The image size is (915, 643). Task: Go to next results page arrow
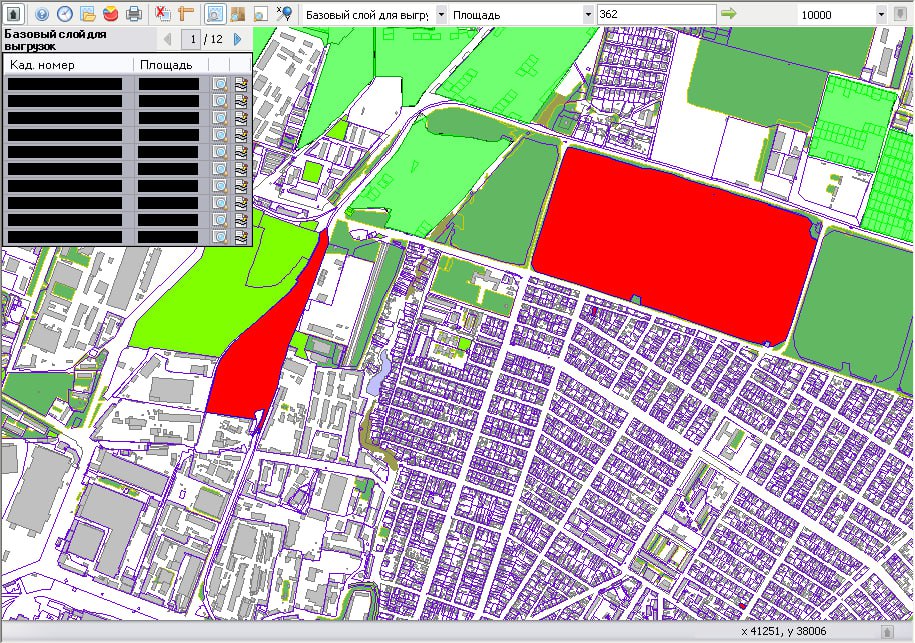(x=238, y=39)
